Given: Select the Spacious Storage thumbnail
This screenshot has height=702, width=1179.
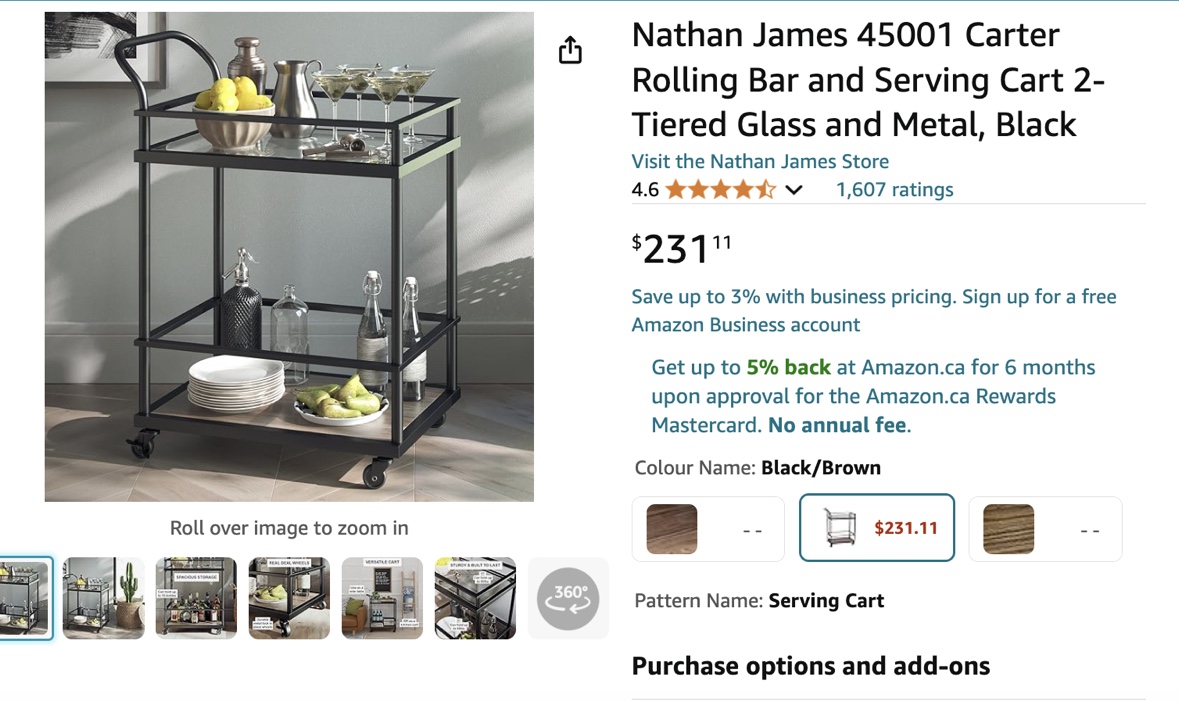Looking at the screenshot, I should (196, 598).
